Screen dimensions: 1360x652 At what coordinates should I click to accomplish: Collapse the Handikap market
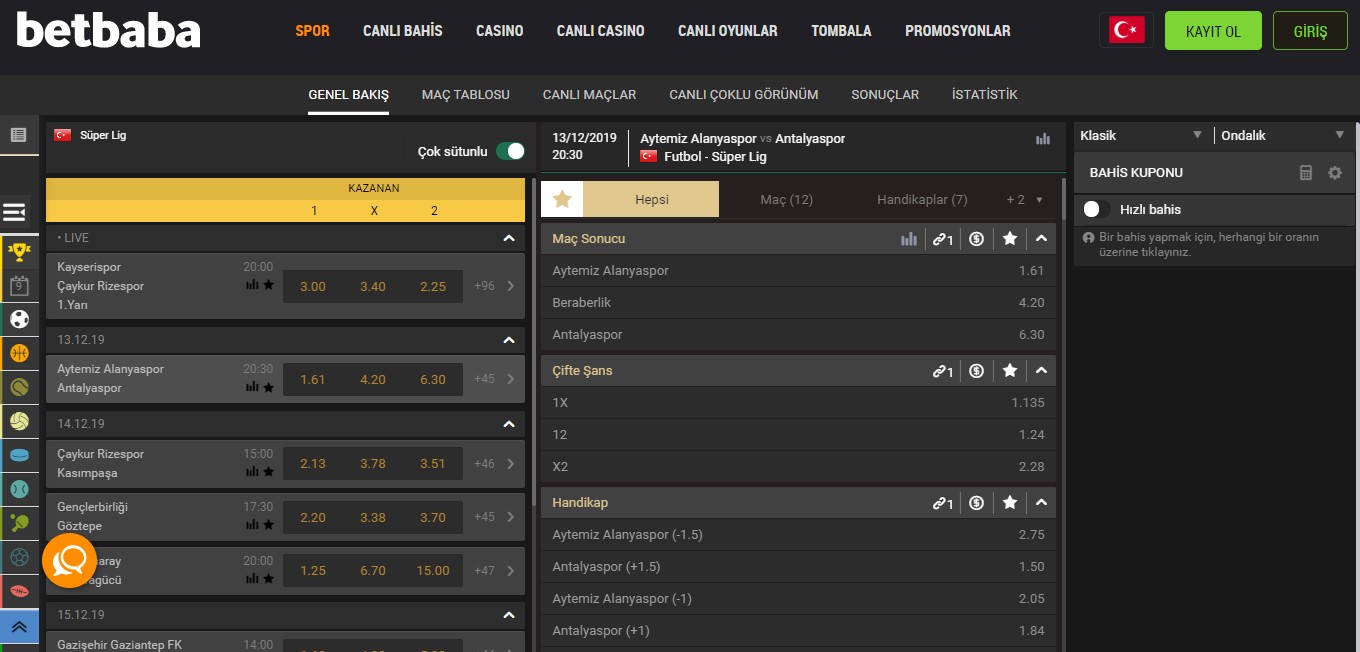[x=1041, y=503]
